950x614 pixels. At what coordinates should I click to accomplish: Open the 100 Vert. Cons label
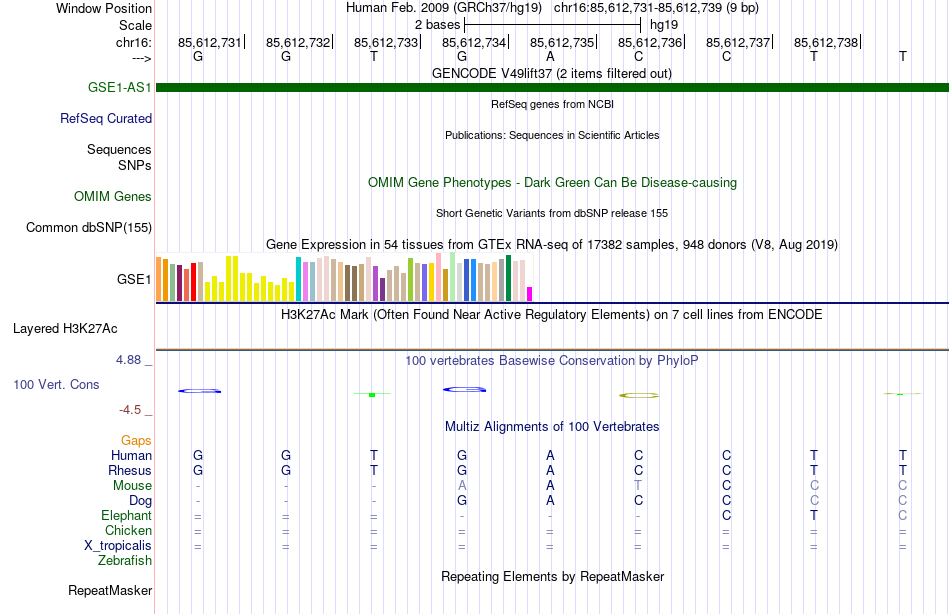coord(56,384)
